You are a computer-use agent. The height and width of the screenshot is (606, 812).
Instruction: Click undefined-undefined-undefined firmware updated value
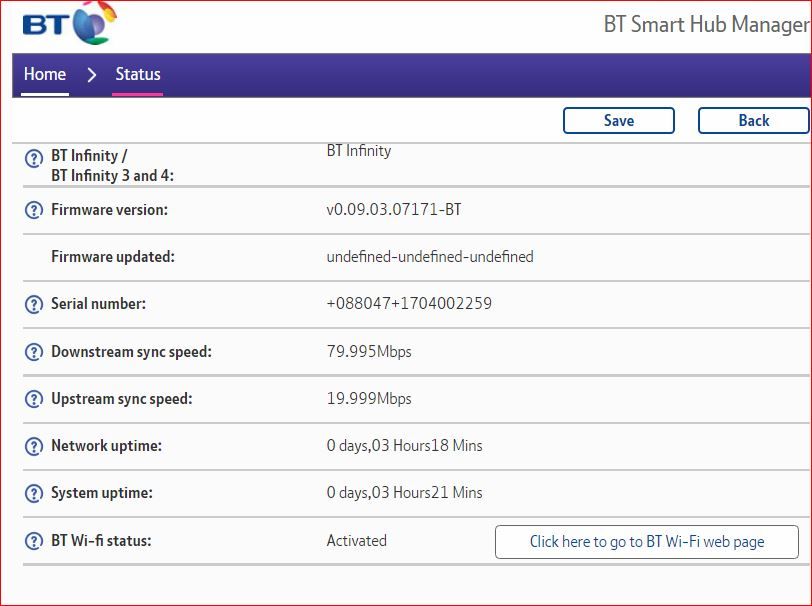point(430,256)
